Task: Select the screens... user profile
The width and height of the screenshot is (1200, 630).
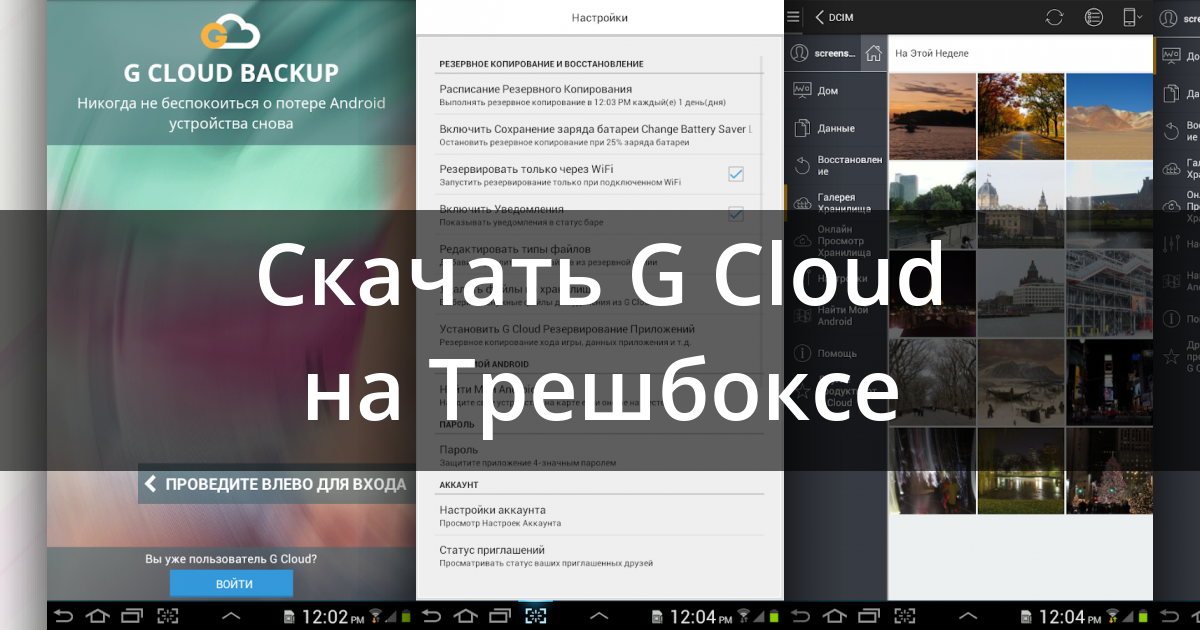Action: 822,53
